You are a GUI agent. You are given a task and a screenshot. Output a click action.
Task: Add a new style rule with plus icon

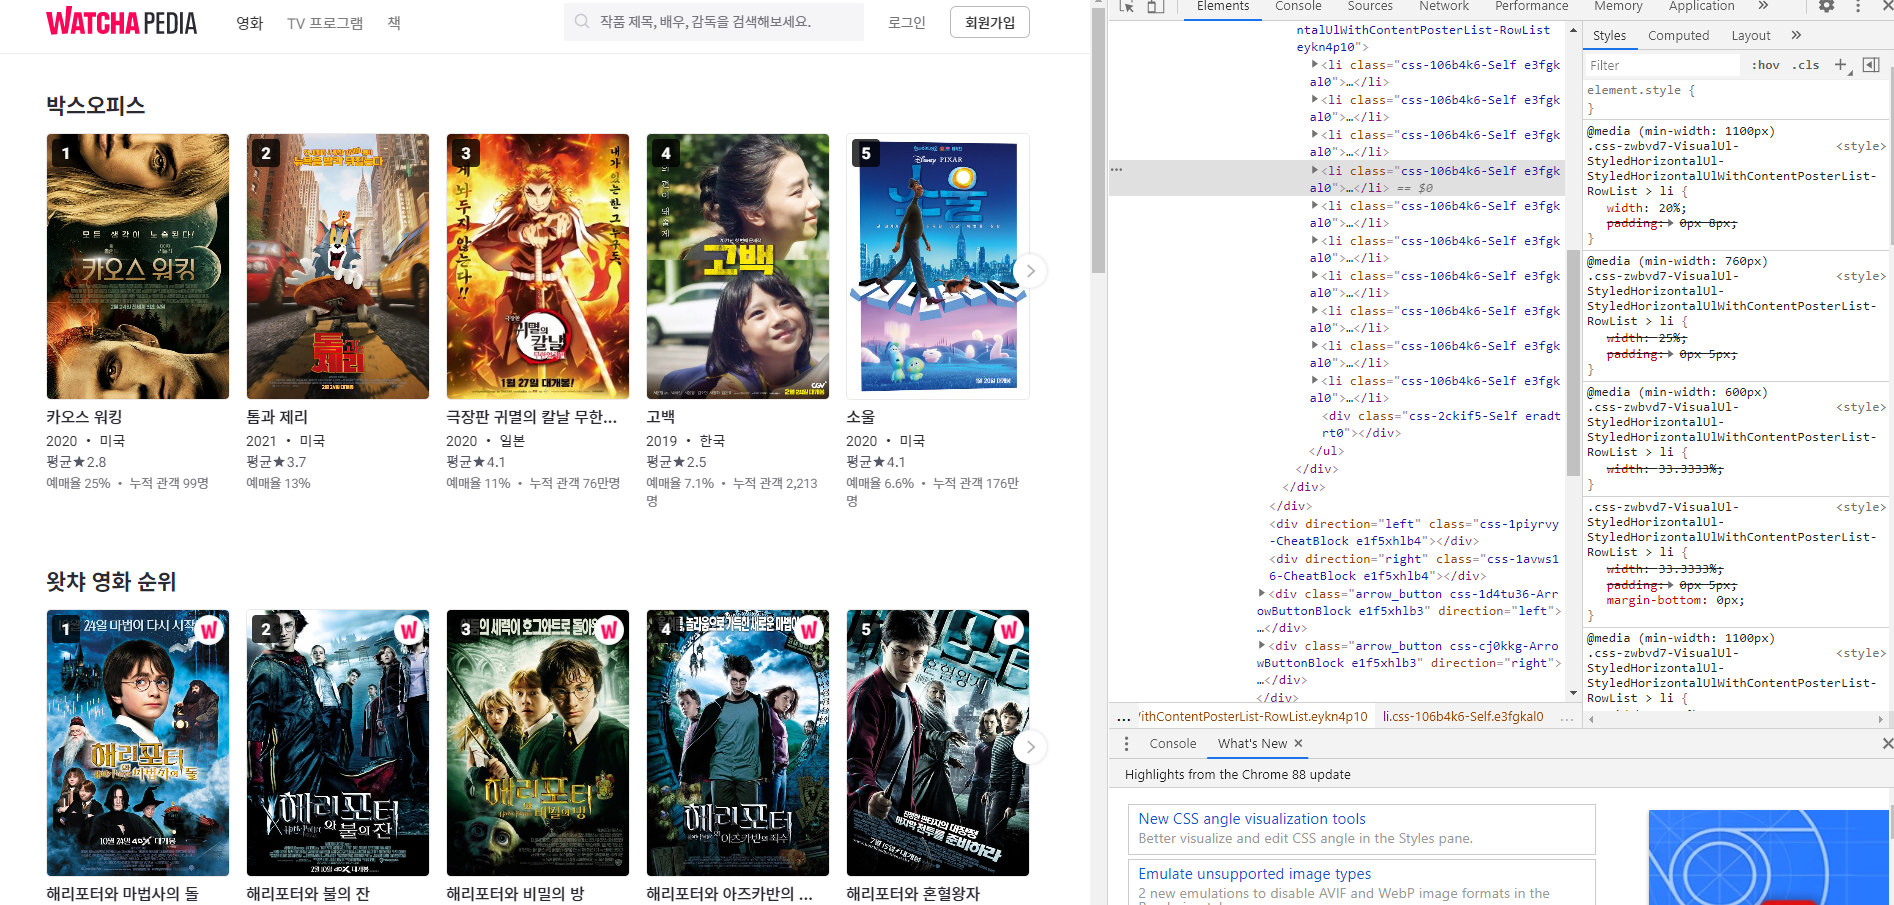(x=1840, y=65)
